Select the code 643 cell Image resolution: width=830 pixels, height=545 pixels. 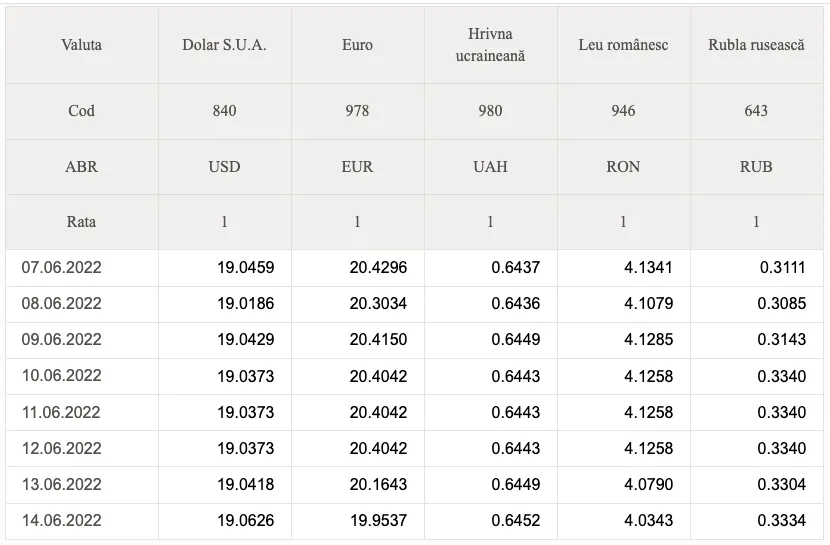756,111
